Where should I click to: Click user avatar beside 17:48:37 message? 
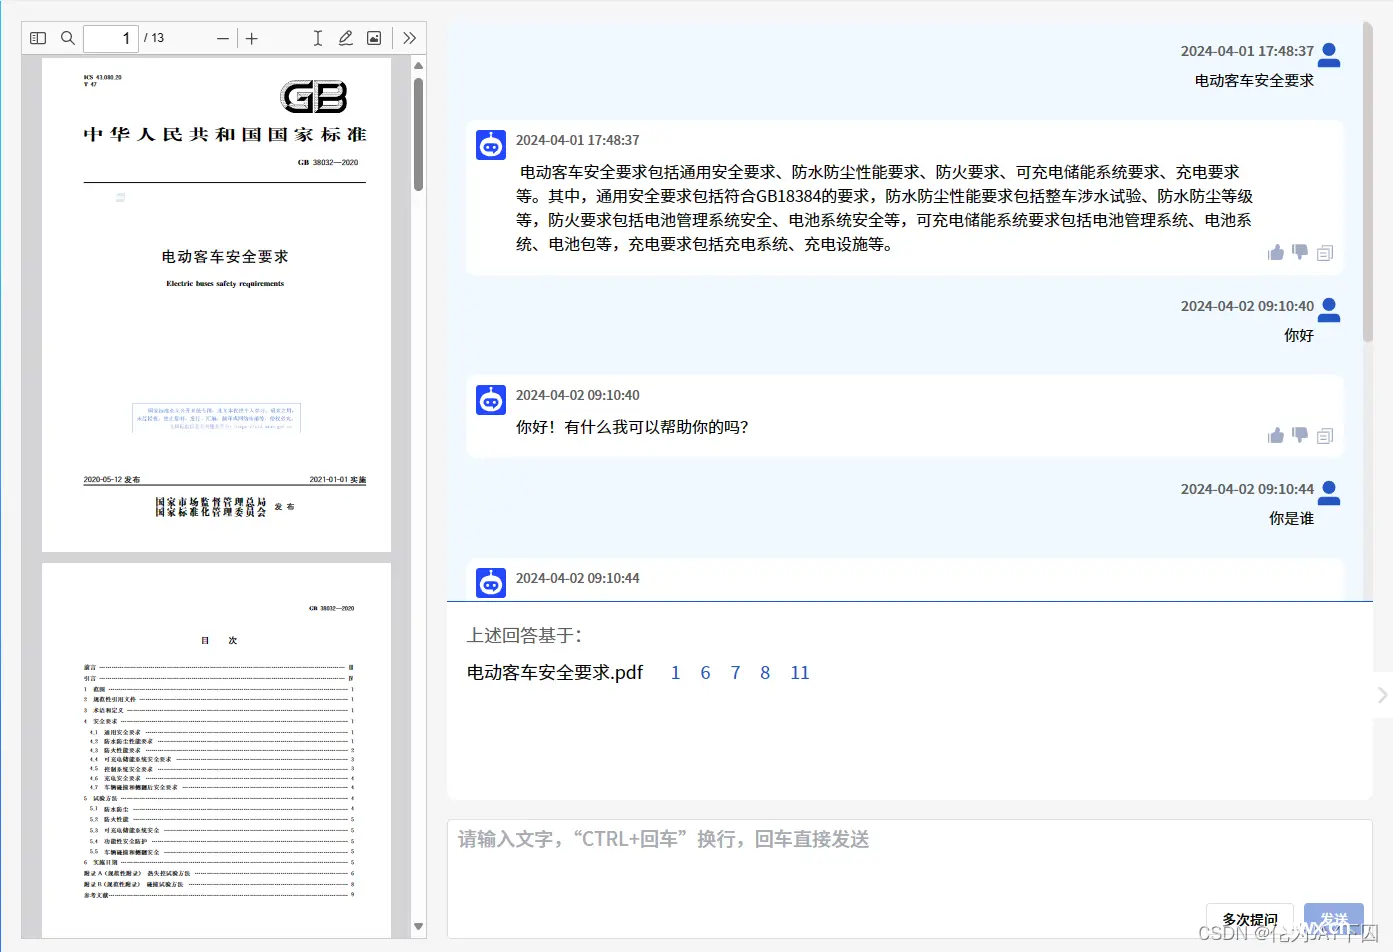1329,55
